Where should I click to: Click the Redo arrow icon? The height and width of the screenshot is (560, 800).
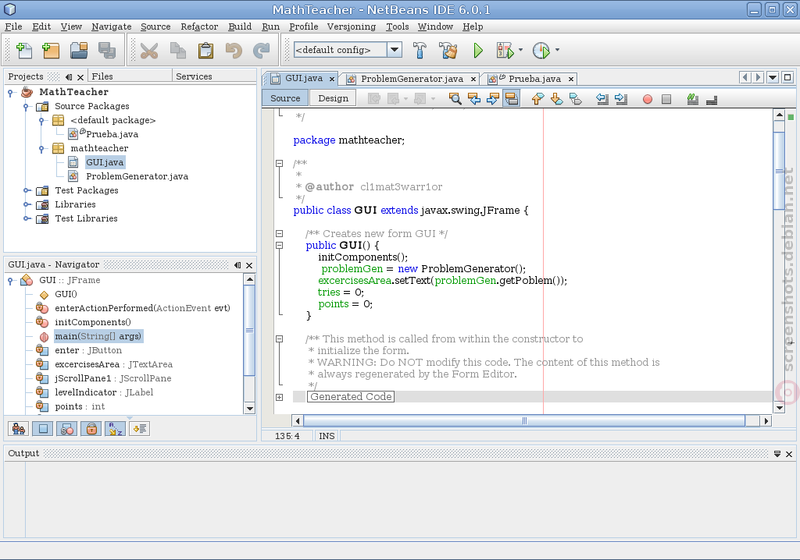tap(262, 50)
